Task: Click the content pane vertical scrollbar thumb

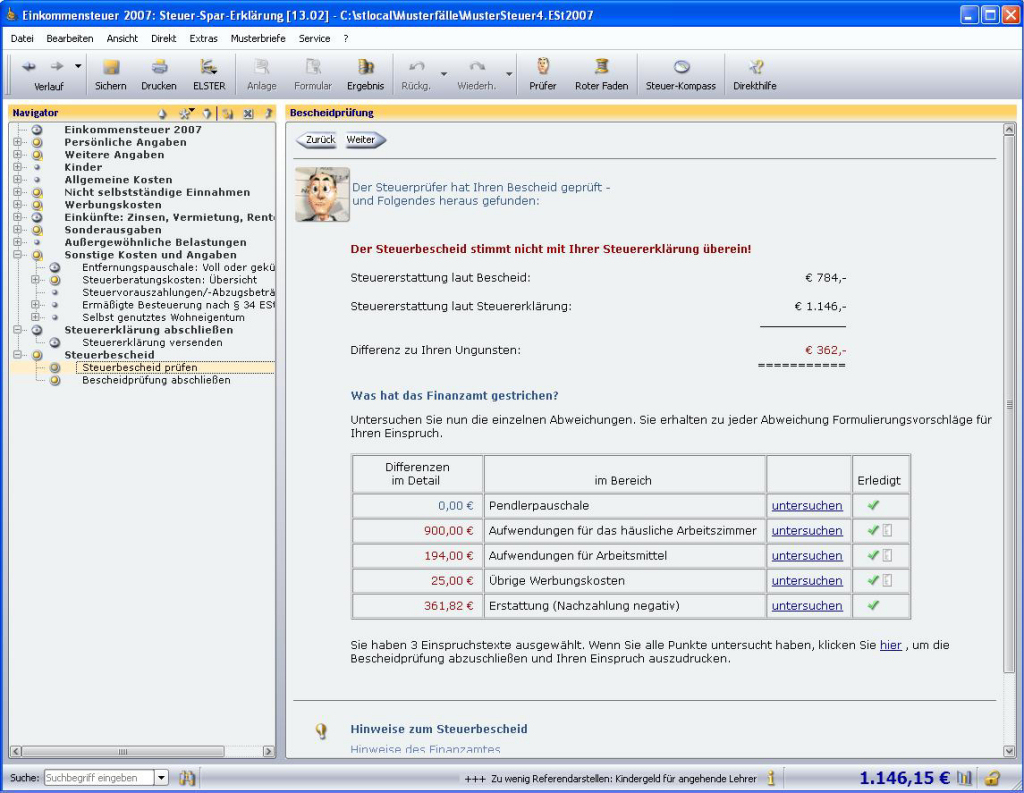Action: tap(1009, 405)
